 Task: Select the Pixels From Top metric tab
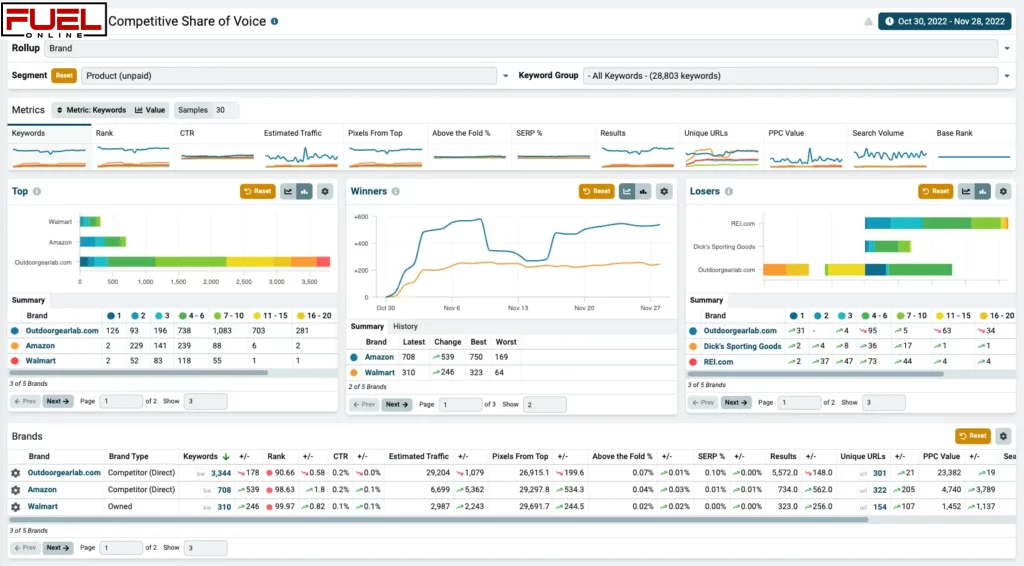click(385, 147)
